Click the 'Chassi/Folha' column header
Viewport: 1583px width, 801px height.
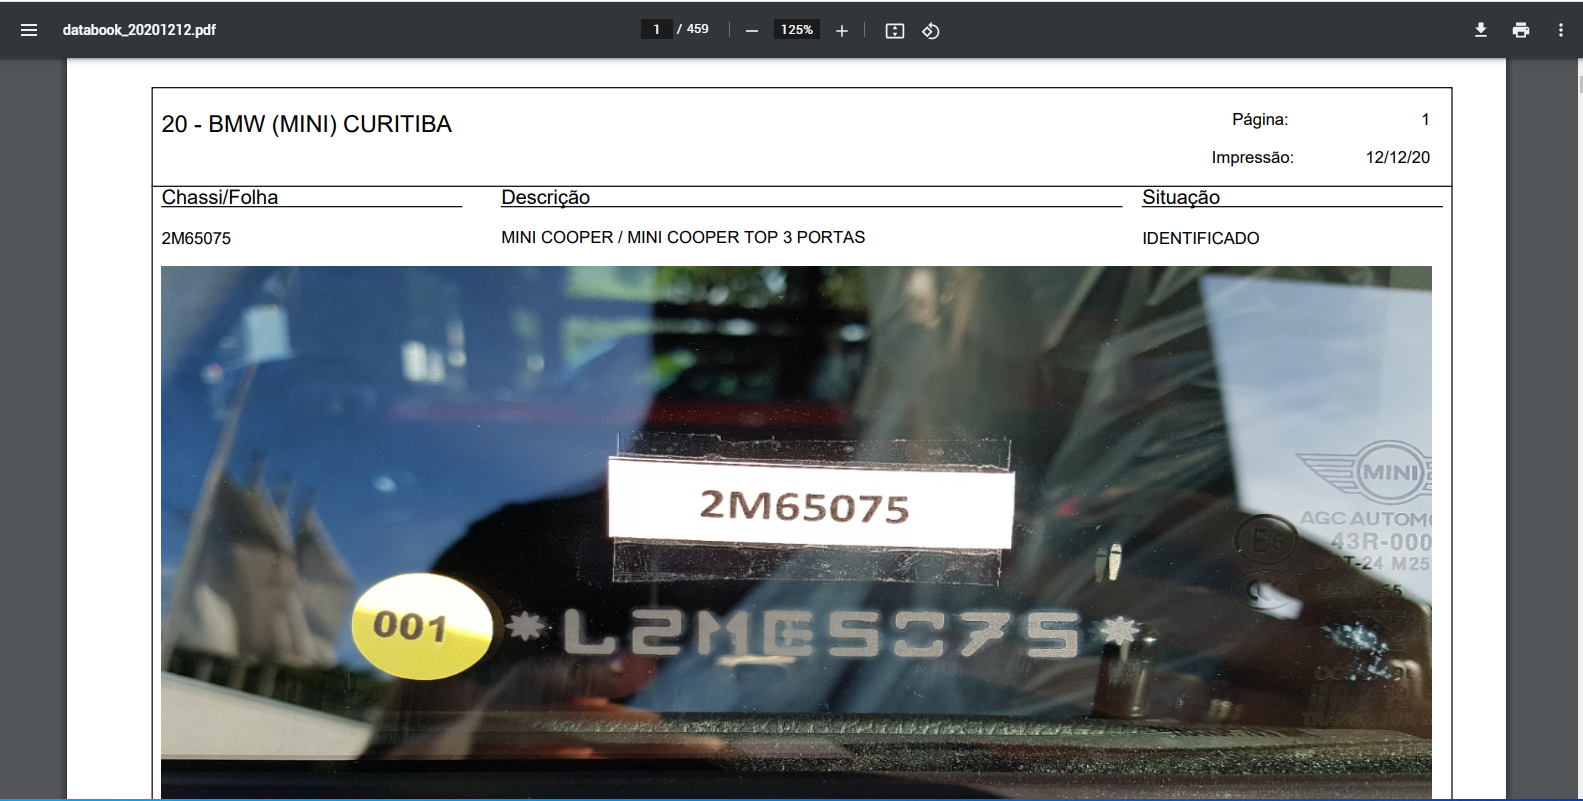point(220,197)
